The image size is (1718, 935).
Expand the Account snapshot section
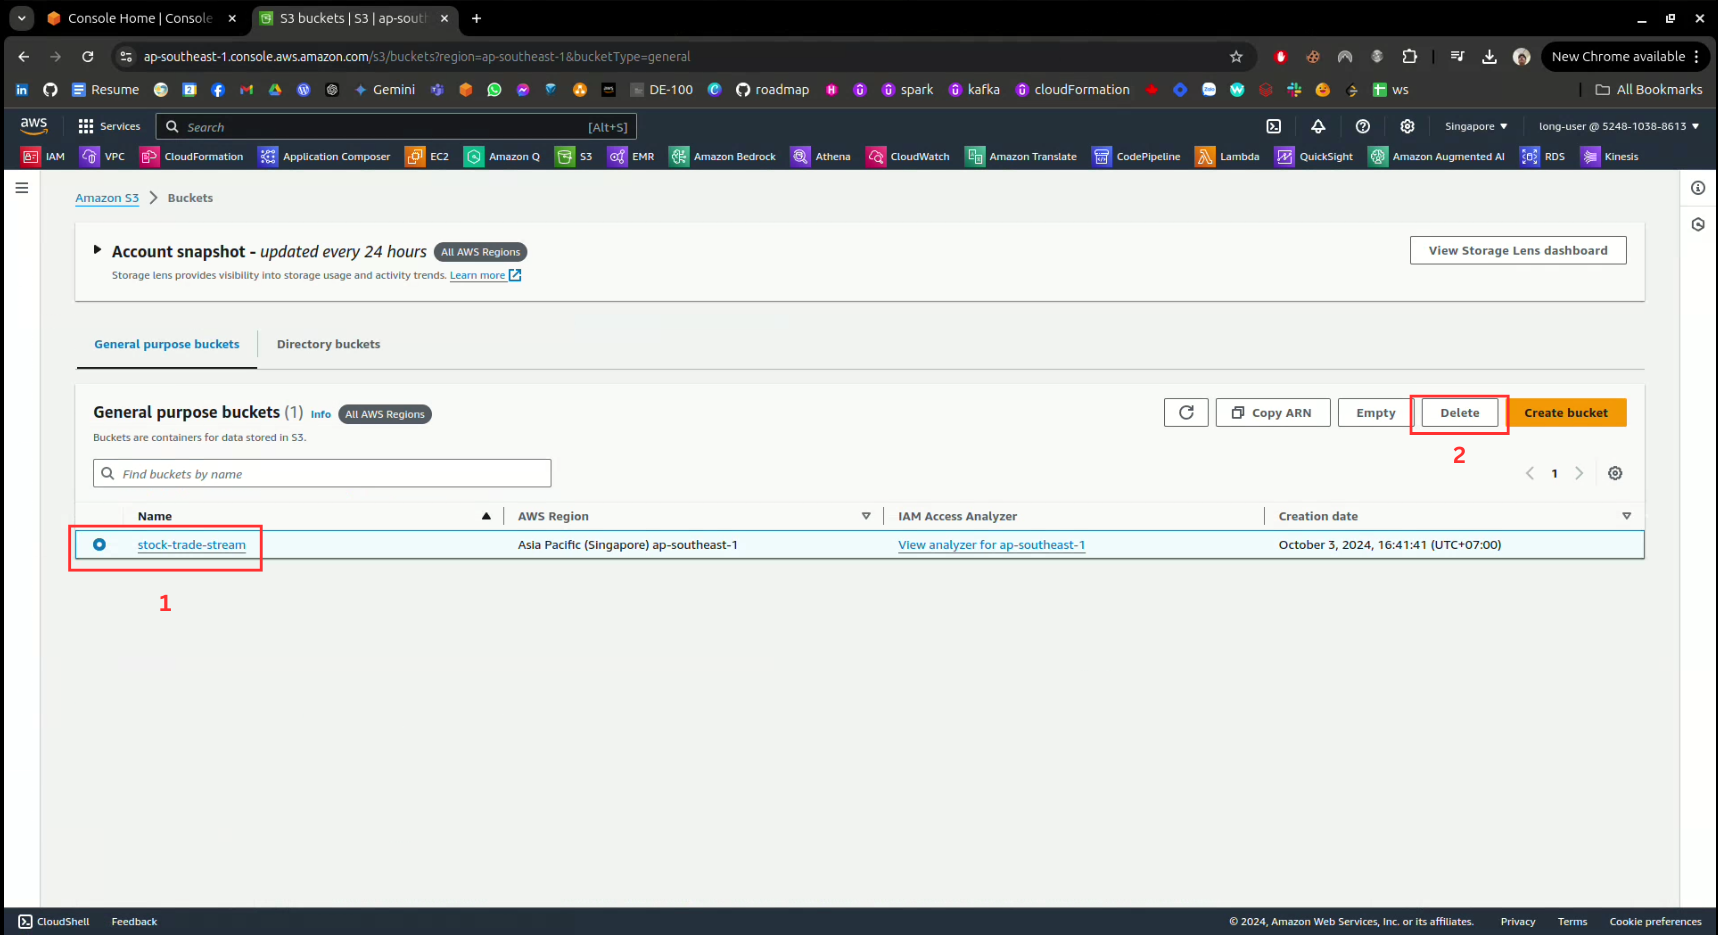pos(97,250)
